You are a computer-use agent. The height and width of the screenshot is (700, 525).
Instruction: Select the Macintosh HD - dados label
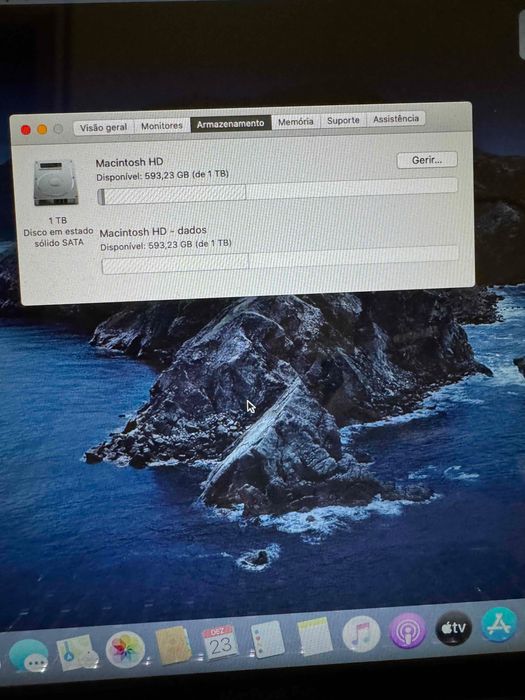click(153, 231)
